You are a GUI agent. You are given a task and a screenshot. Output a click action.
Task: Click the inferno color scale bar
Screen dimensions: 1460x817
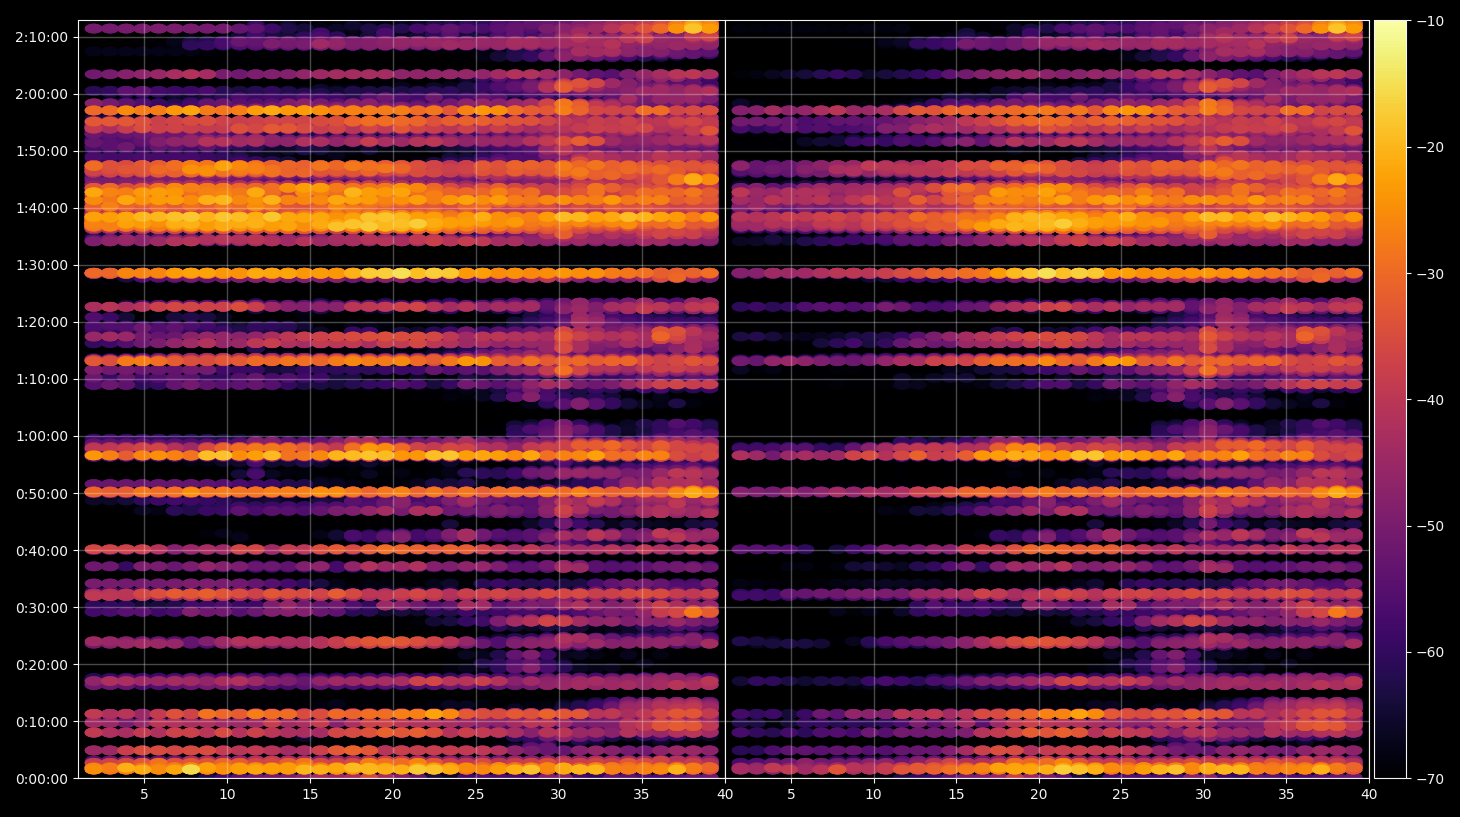[1390, 399]
